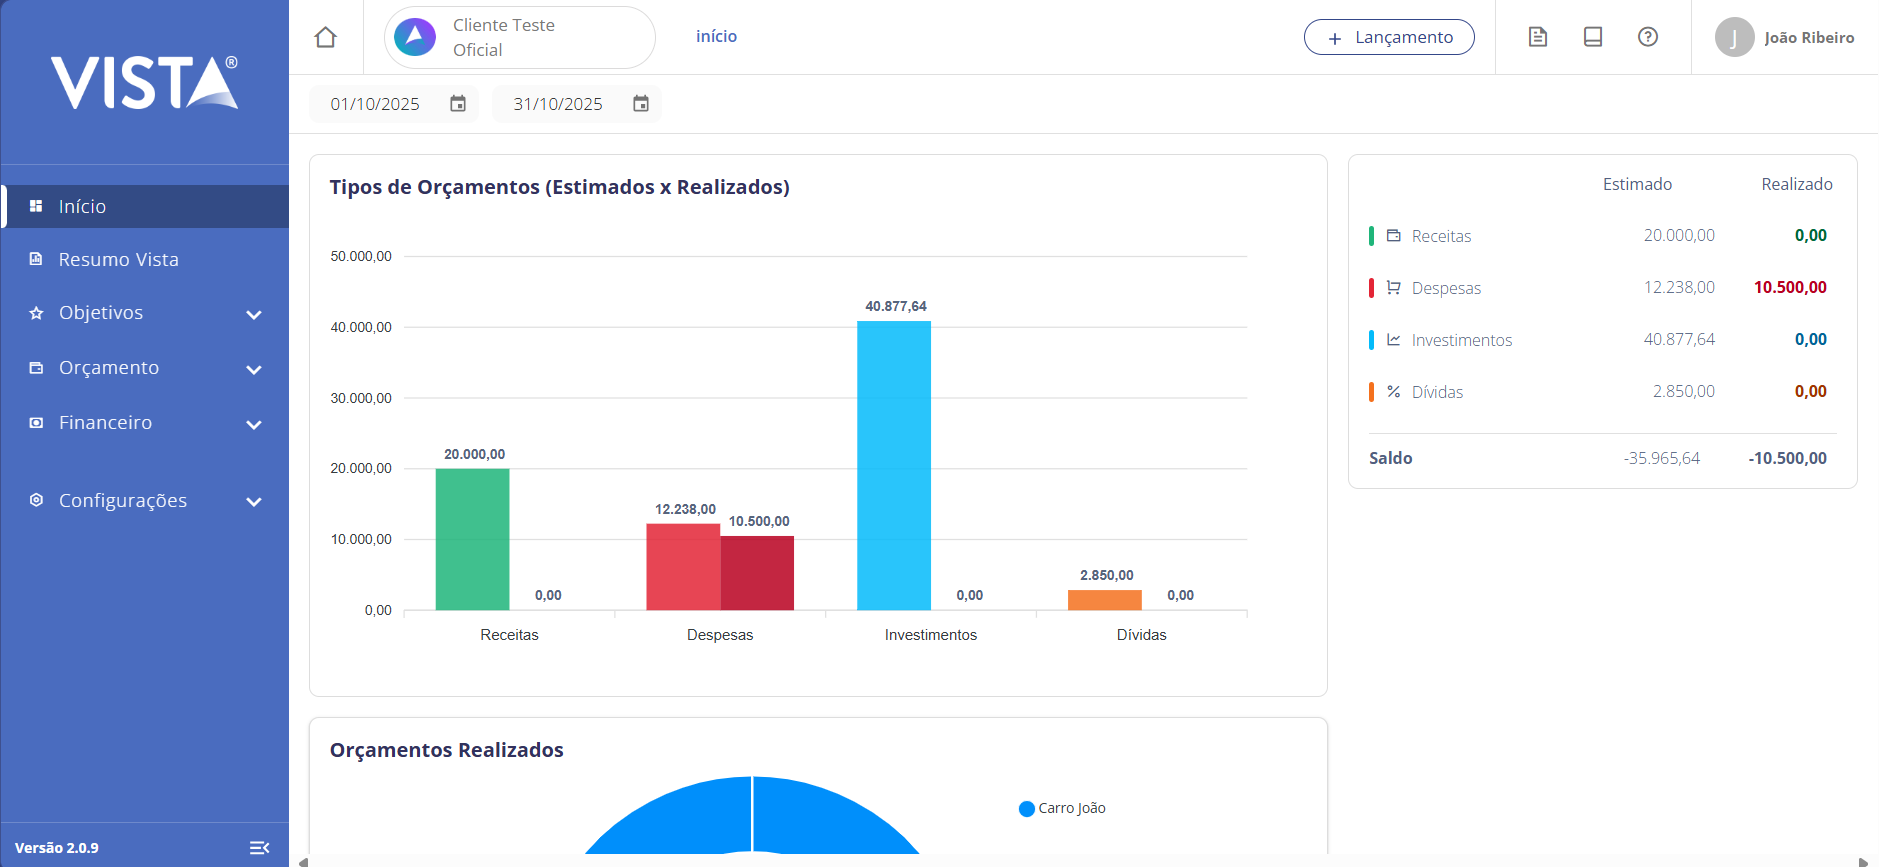
Task: Click the início breadcrumb link
Action: point(716,36)
